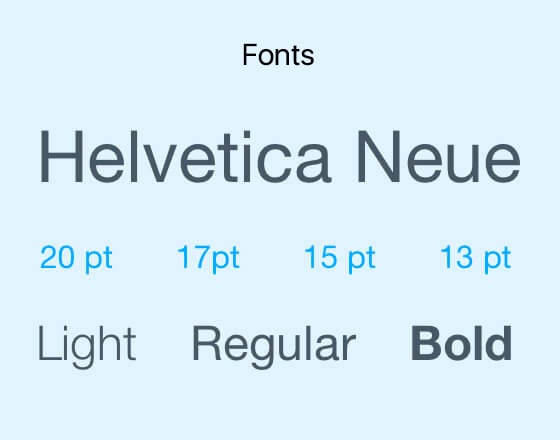The image size is (560, 440).
Task: Pick the Light font weight
Action: [x=87, y=346]
